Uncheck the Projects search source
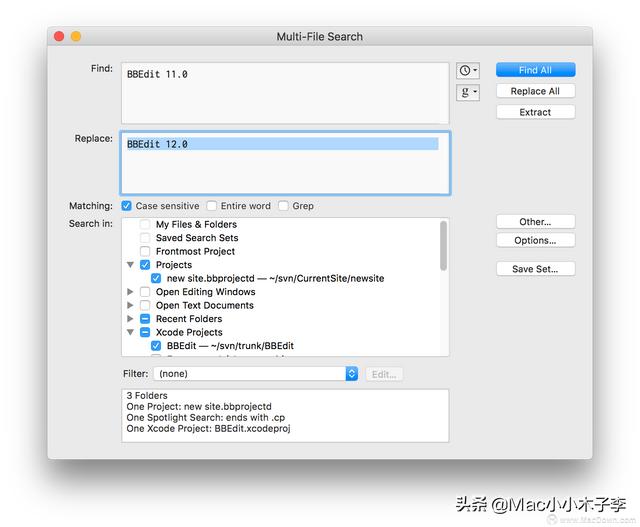The width and height of the screenshot is (640, 527). [146, 265]
